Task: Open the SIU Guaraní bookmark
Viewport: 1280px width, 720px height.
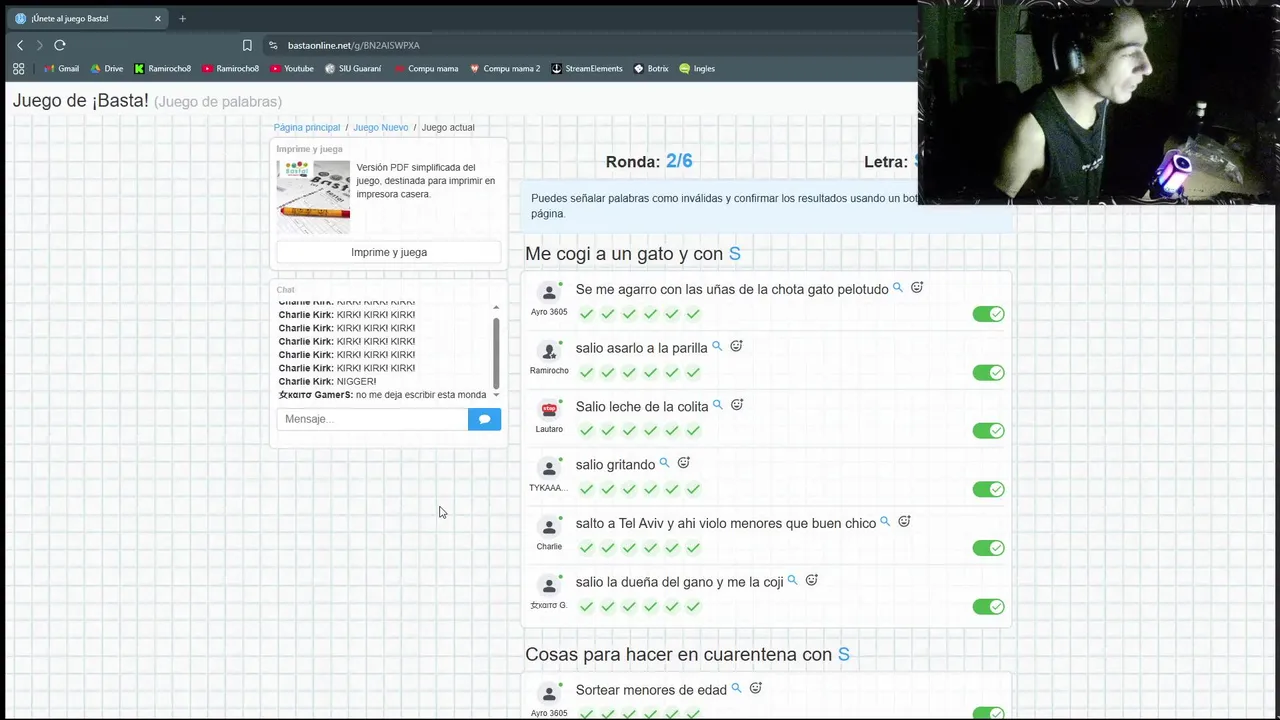Action: pyautogui.click(x=353, y=69)
